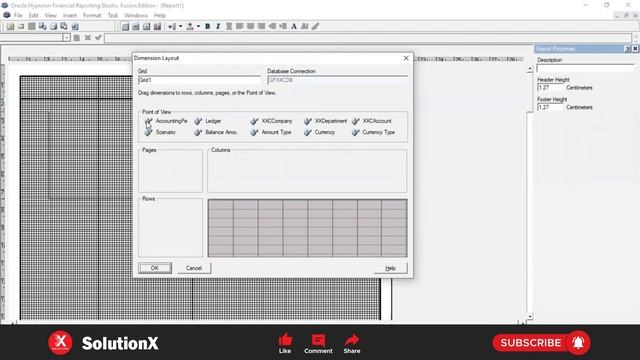Click the report canvas scroll down arrow
Viewport: 640px width, 360px height.
point(530,316)
